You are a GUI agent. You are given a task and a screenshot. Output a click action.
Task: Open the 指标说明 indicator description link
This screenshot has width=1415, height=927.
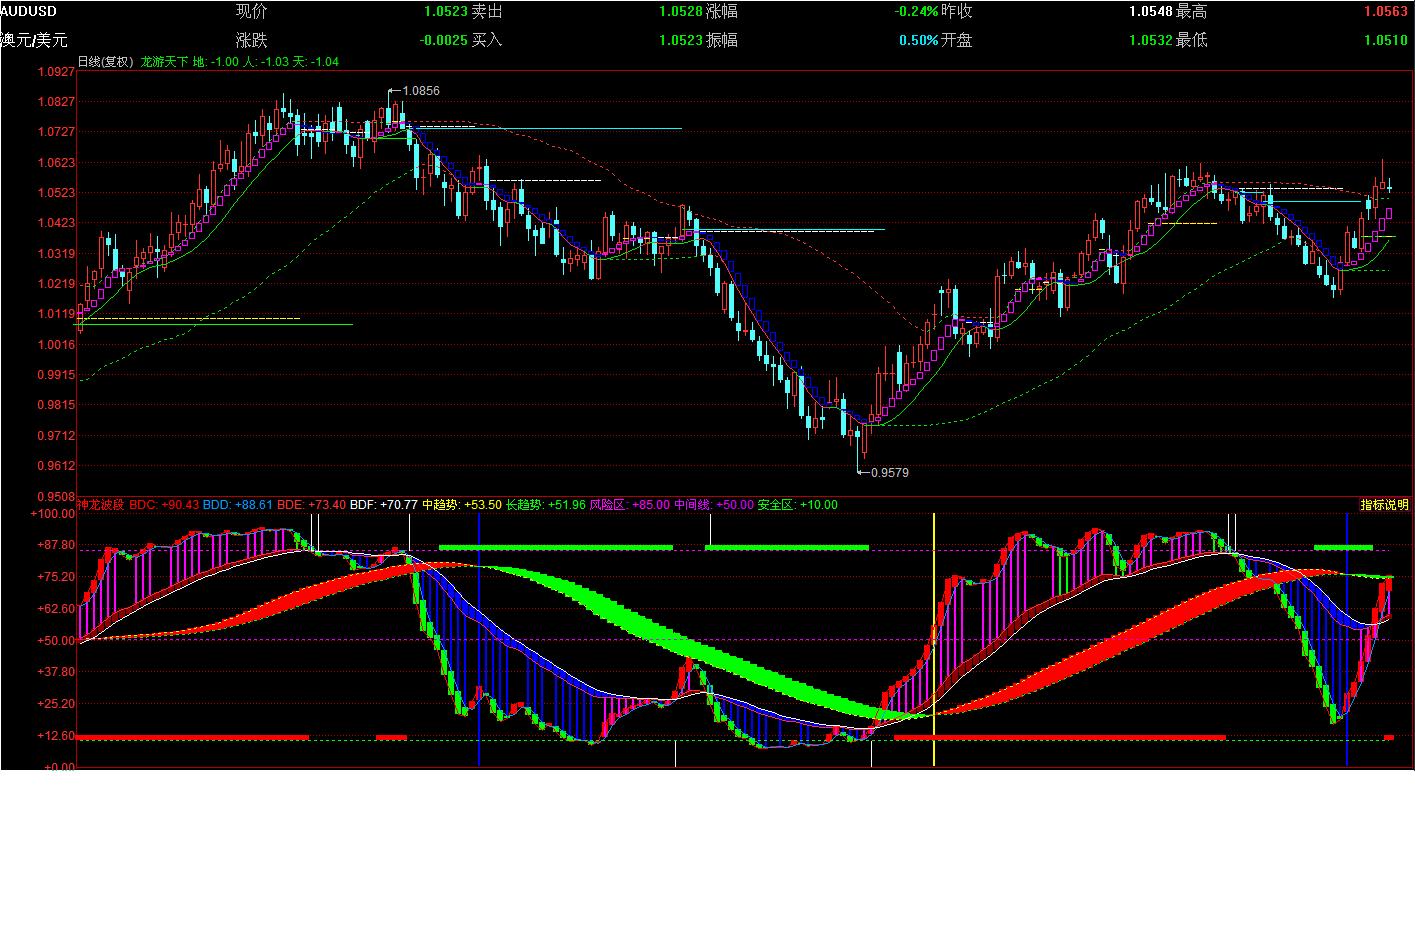tap(1384, 505)
